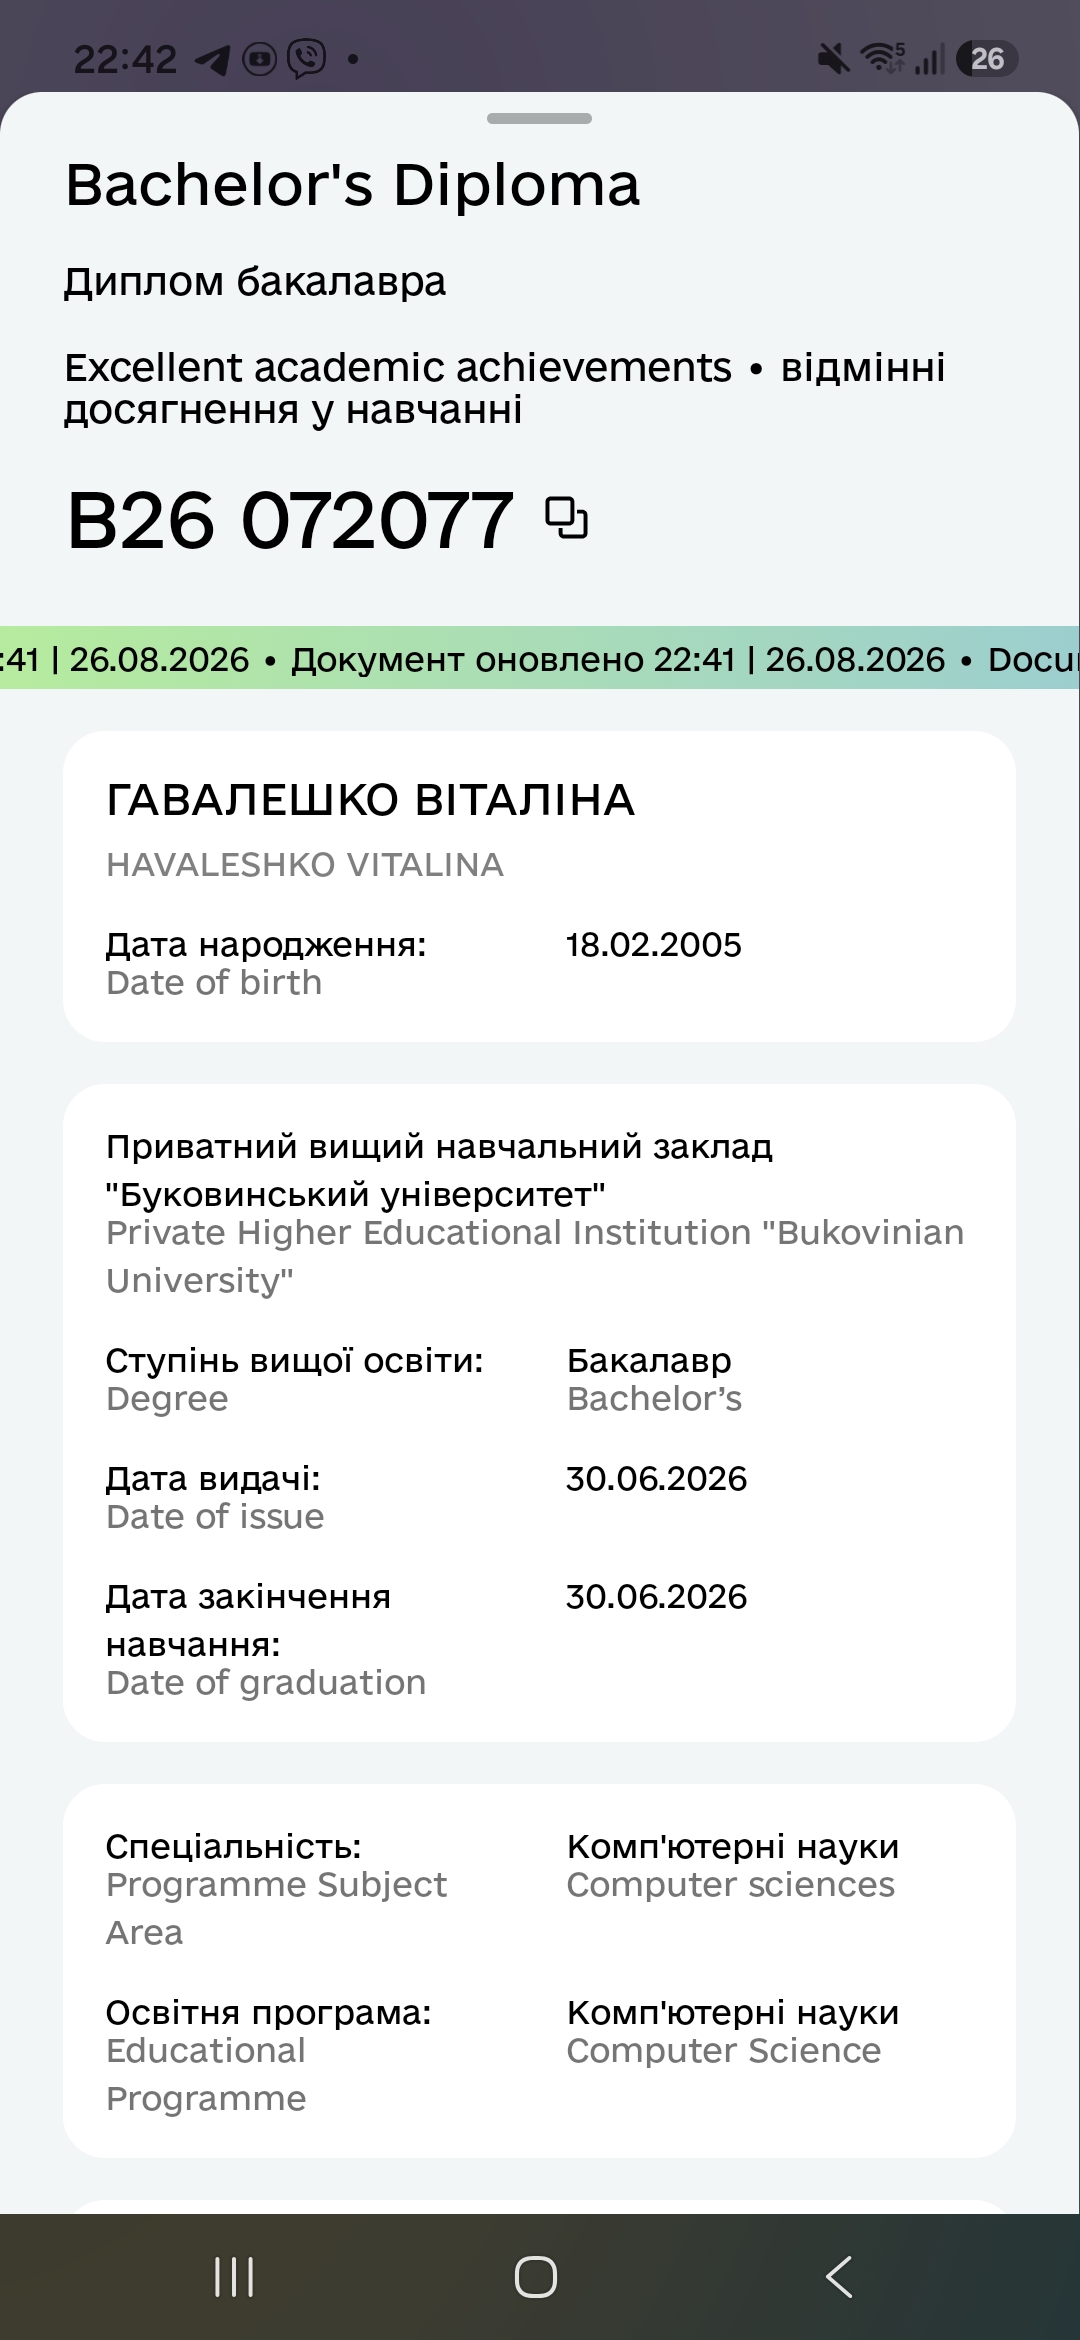Tap the Android back navigation arrow
The width and height of the screenshot is (1080, 2340).
[x=839, y=2277]
